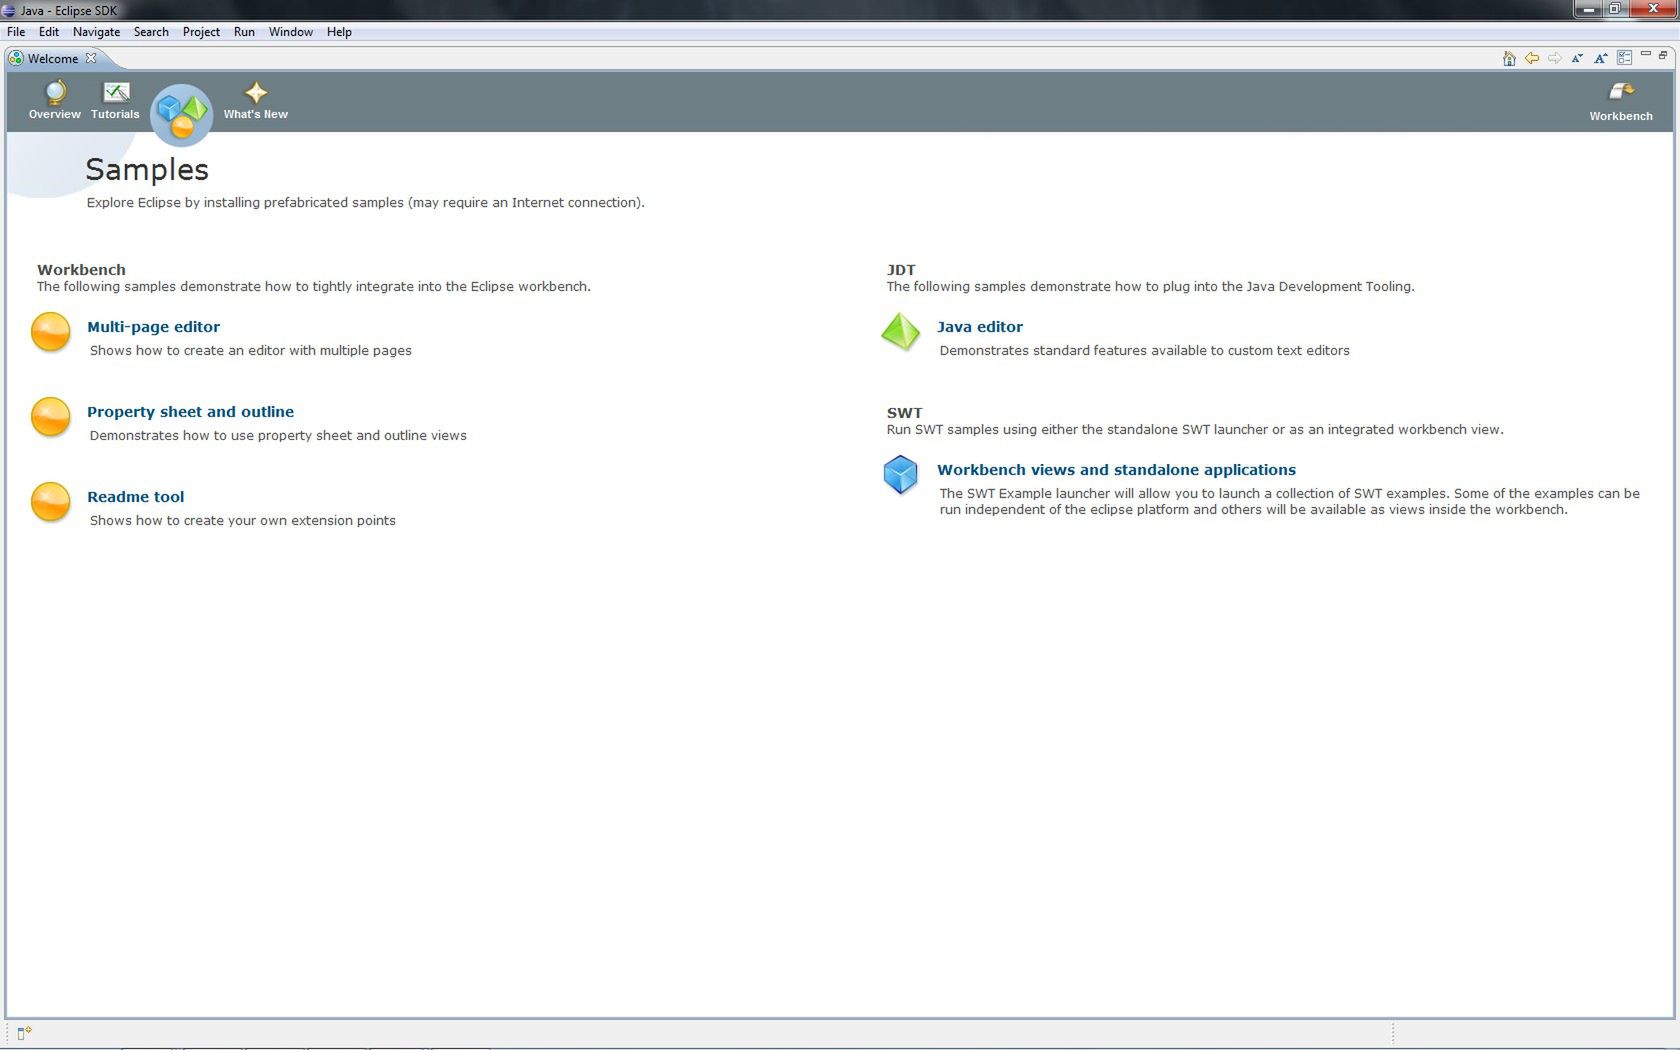This screenshot has width=1680, height=1050.
Task: Open the Readme tool sample link
Action: 136,497
